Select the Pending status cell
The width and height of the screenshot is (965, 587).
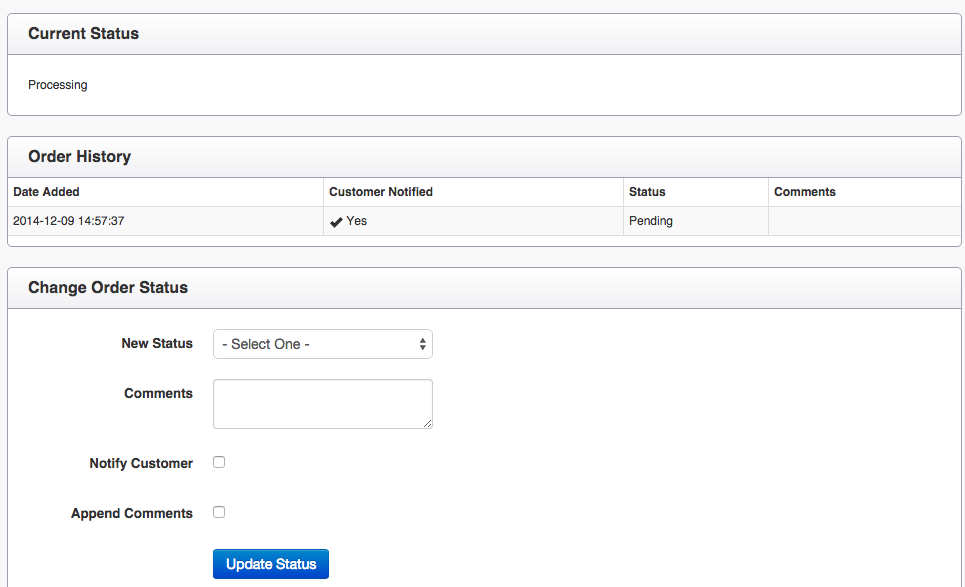tap(650, 221)
